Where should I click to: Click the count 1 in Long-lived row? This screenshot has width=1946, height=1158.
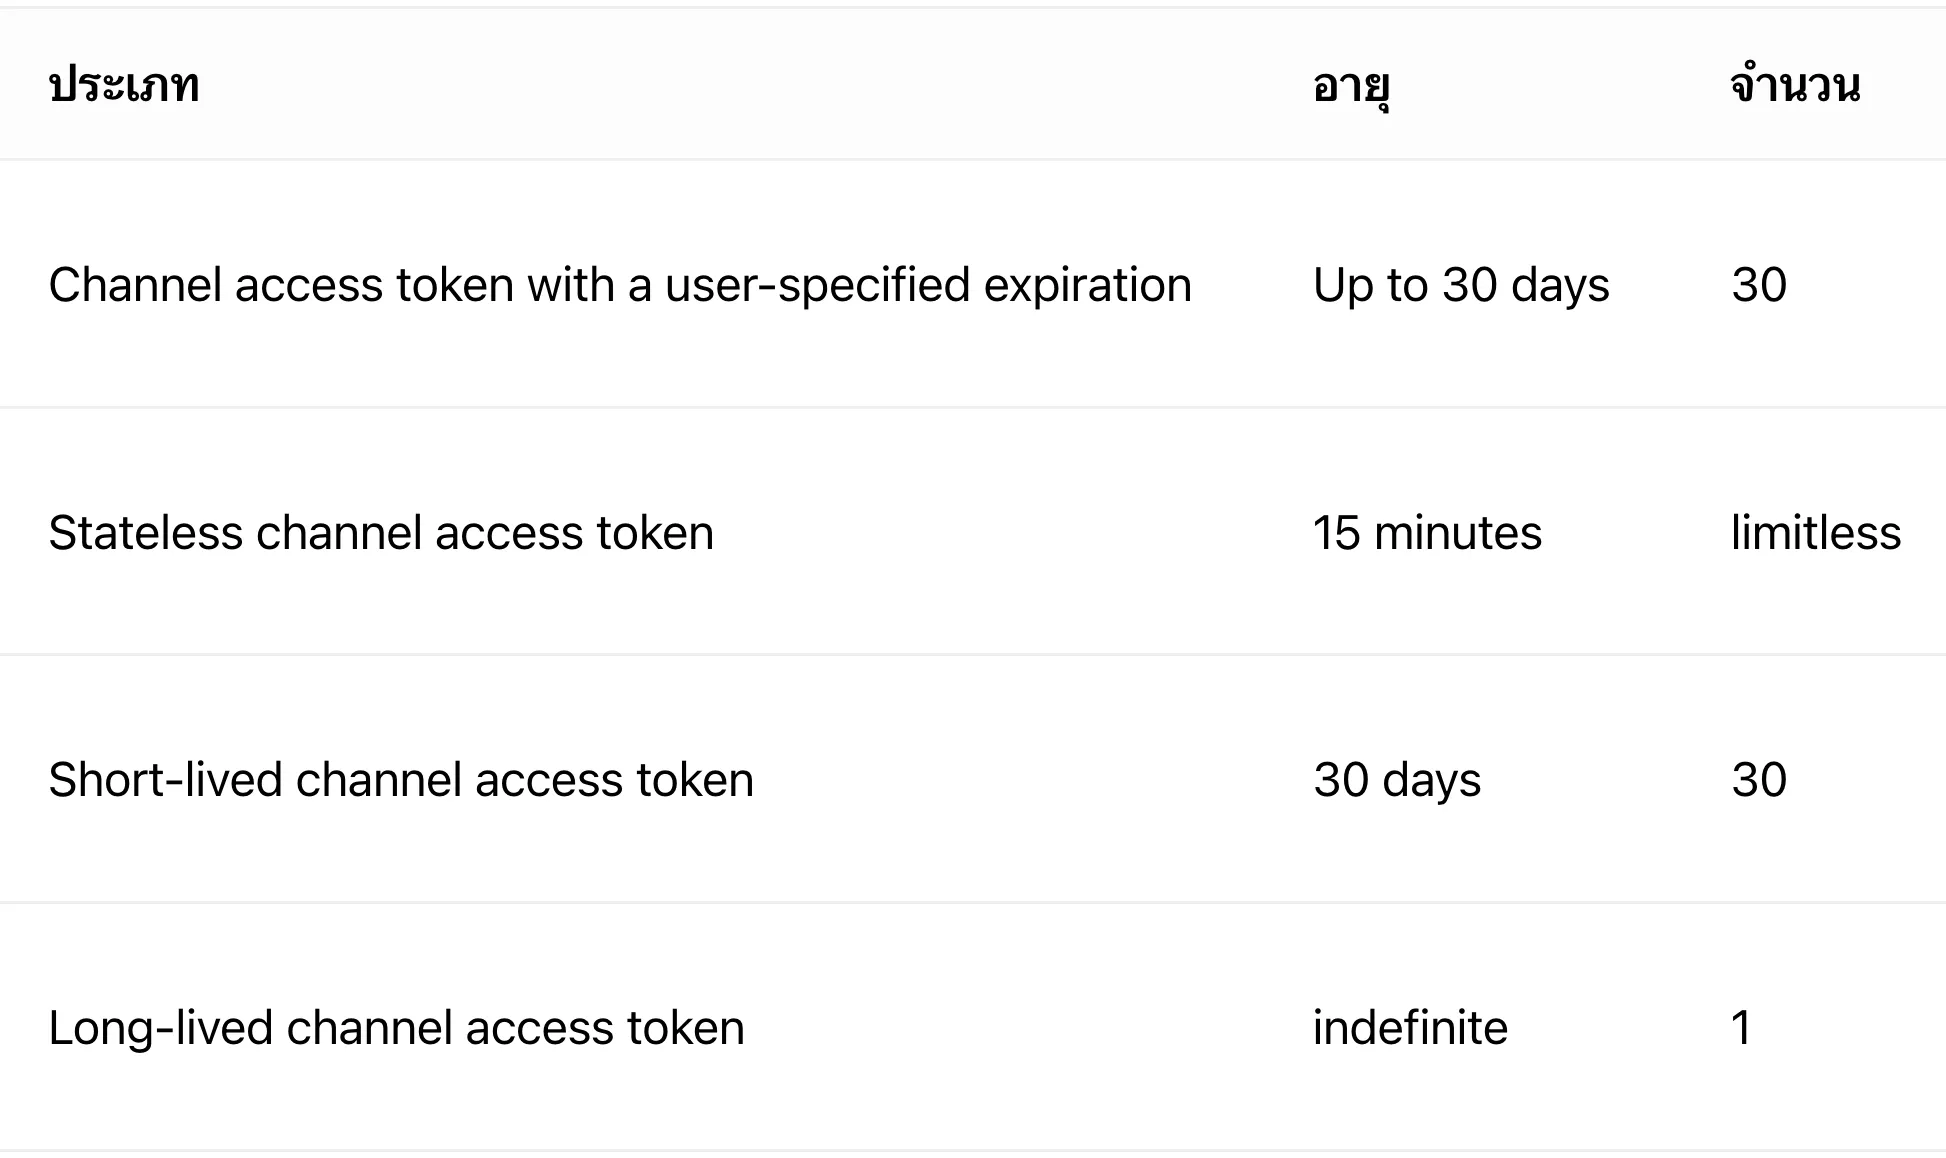[1741, 1028]
